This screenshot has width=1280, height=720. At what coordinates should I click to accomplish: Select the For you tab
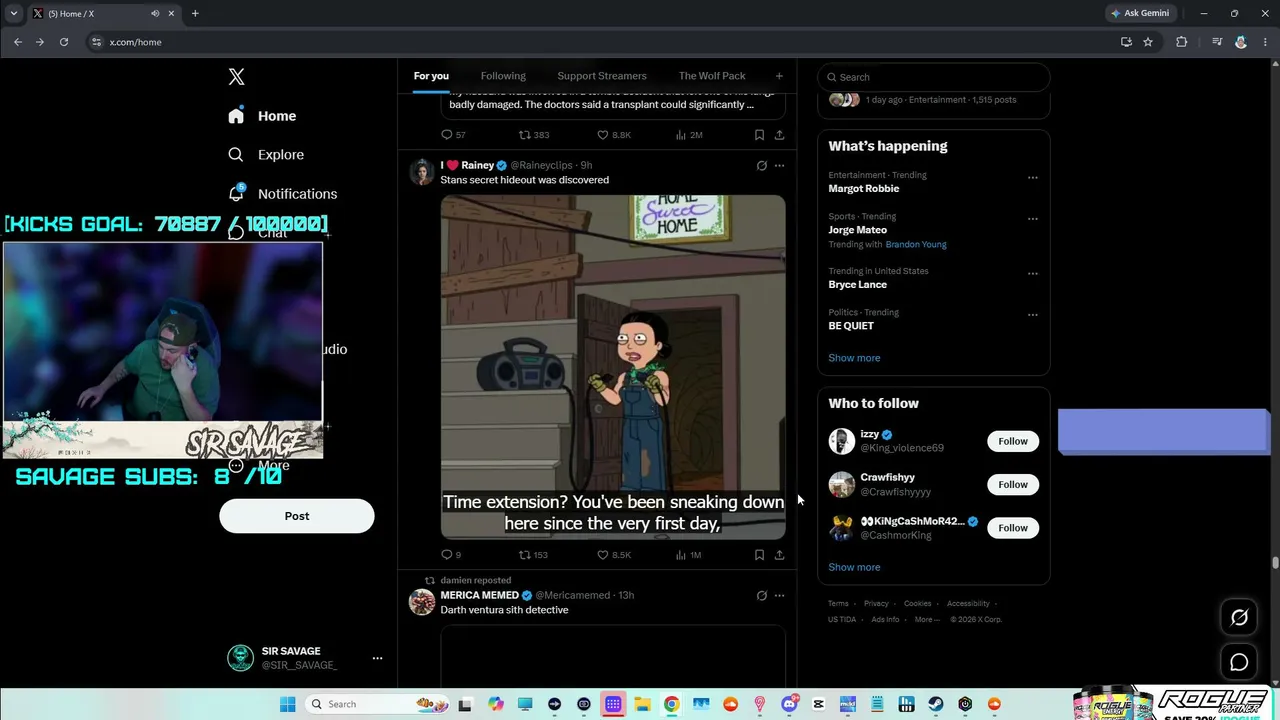(431, 76)
